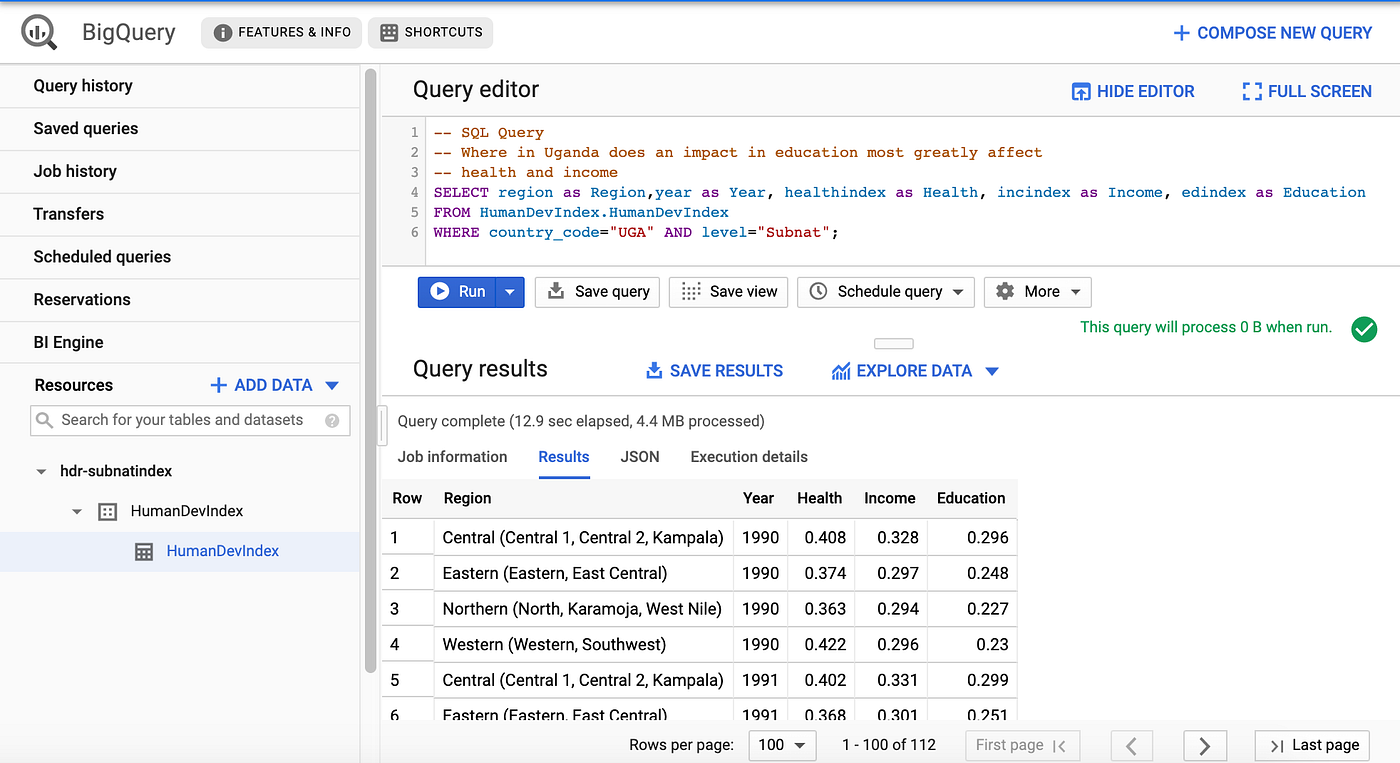
Task: Open the Rows per page dropdown
Action: pos(782,745)
